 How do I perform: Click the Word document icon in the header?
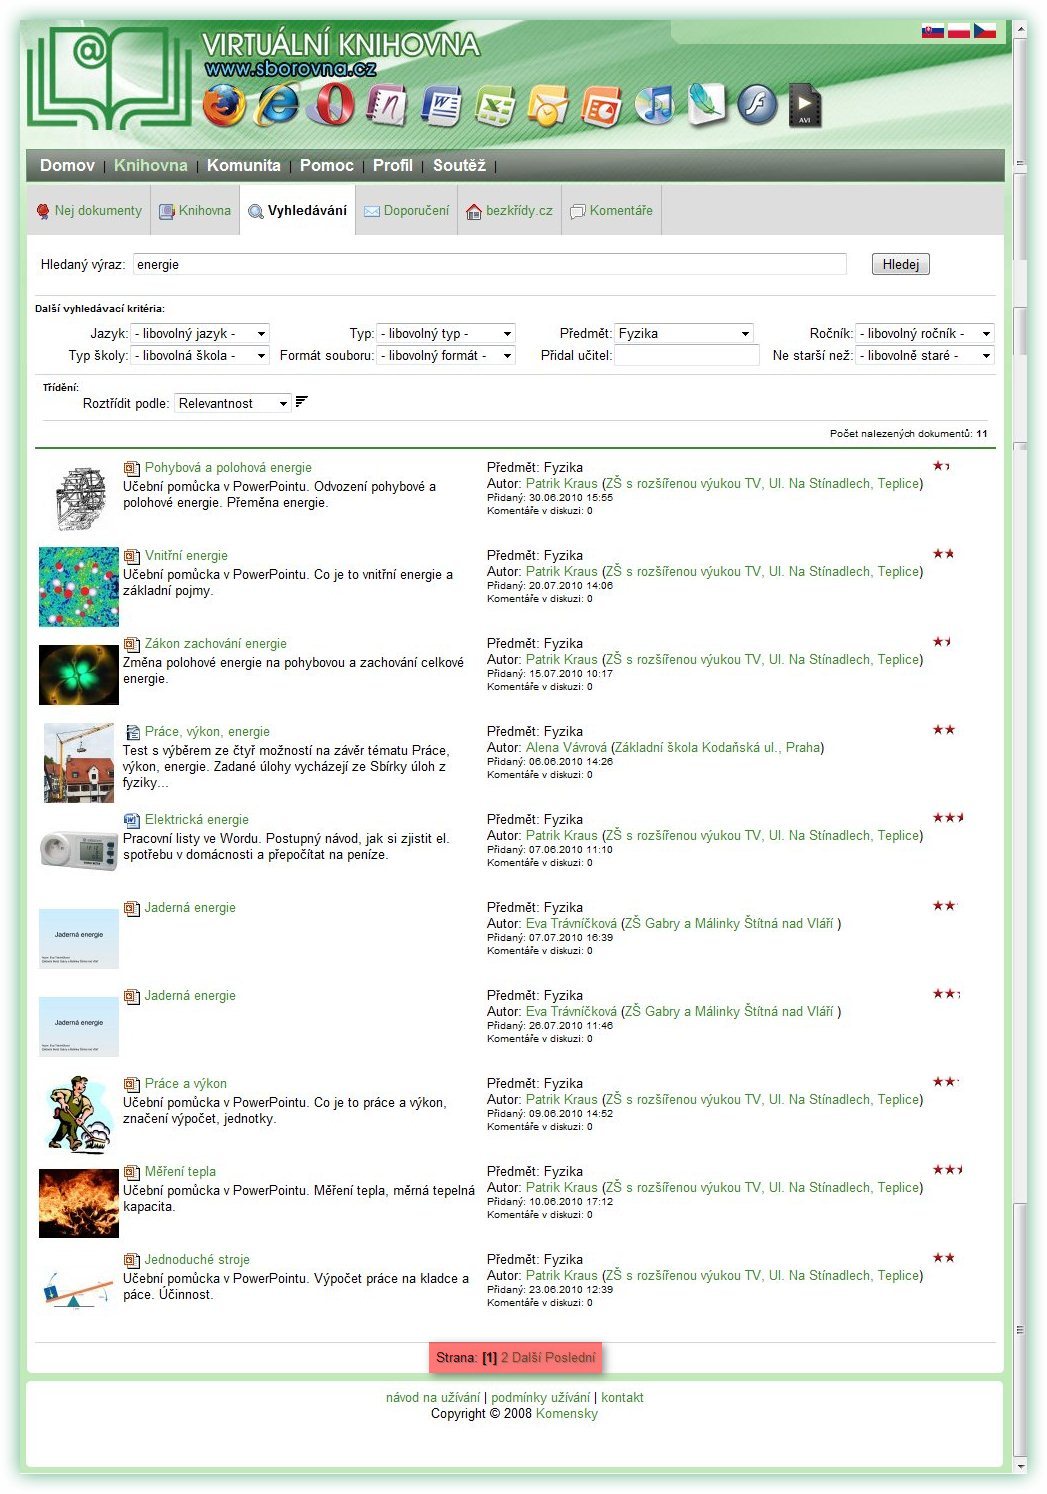click(x=441, y=105)
